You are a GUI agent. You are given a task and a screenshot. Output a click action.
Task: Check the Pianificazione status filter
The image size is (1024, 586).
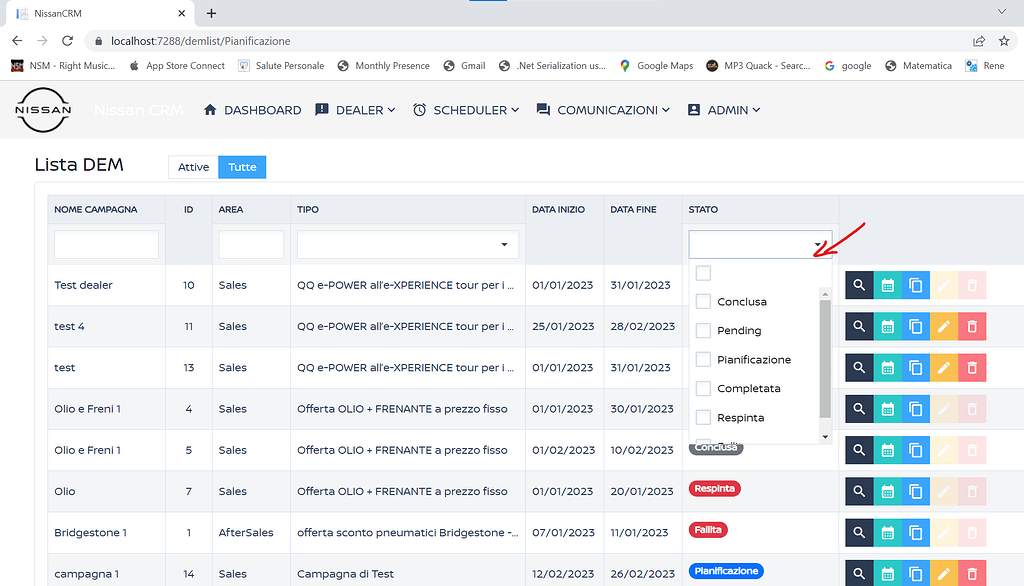tap(703, 359)
